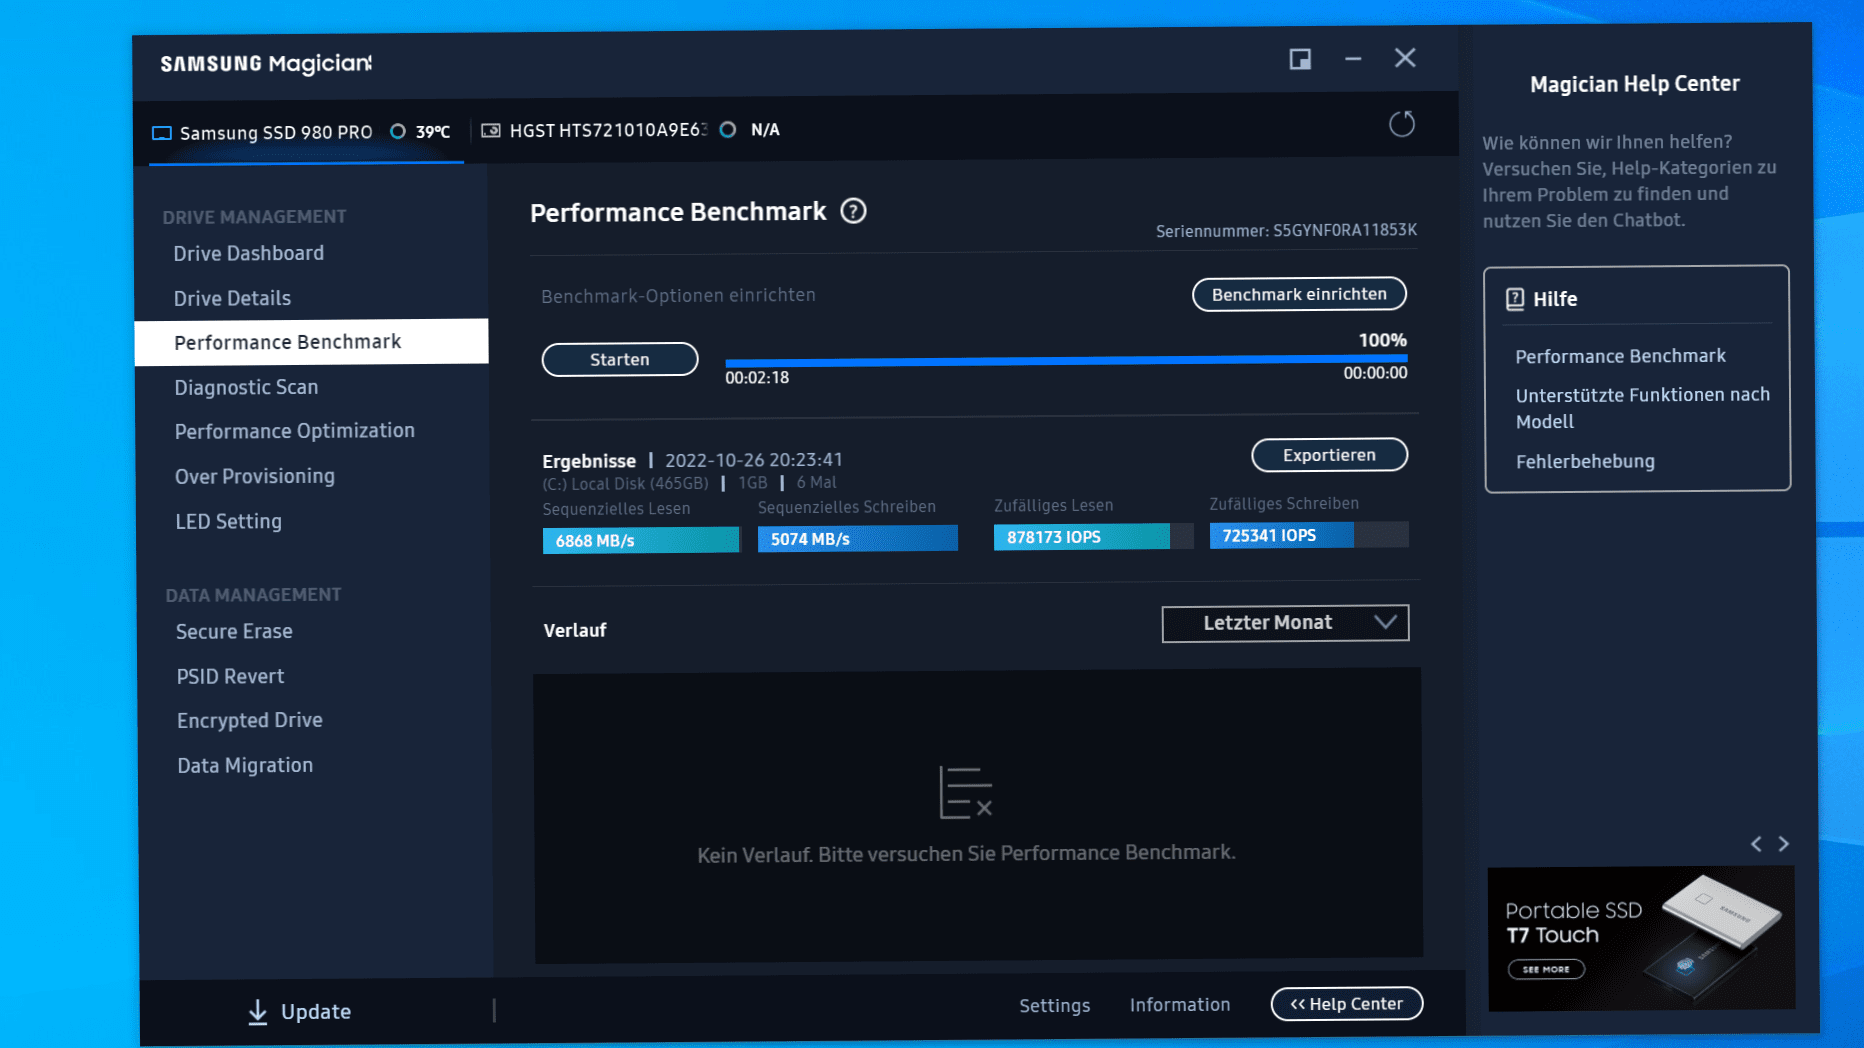
Task: Open the Letzter Monat dropdown
Action: point(1285,623)
